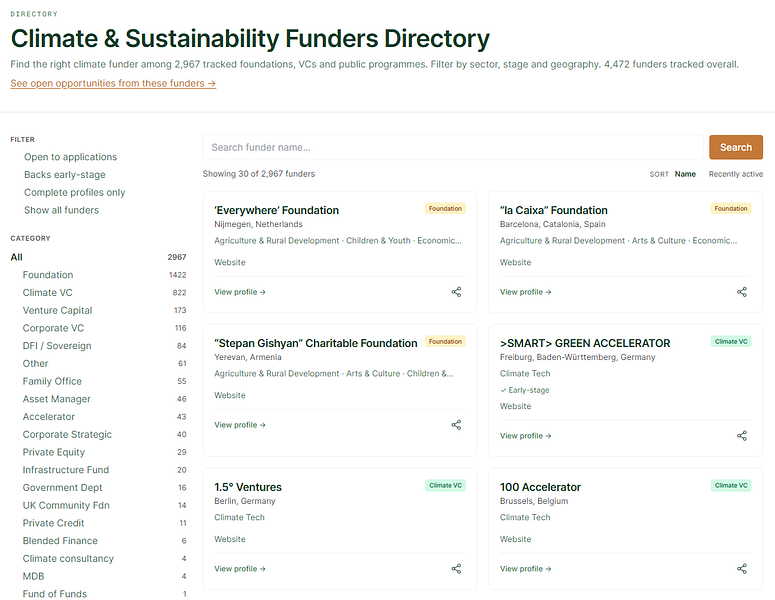Select the Blended Finance category
The width and height of the screenshot is (775, 600).
(x=104, y=541)
